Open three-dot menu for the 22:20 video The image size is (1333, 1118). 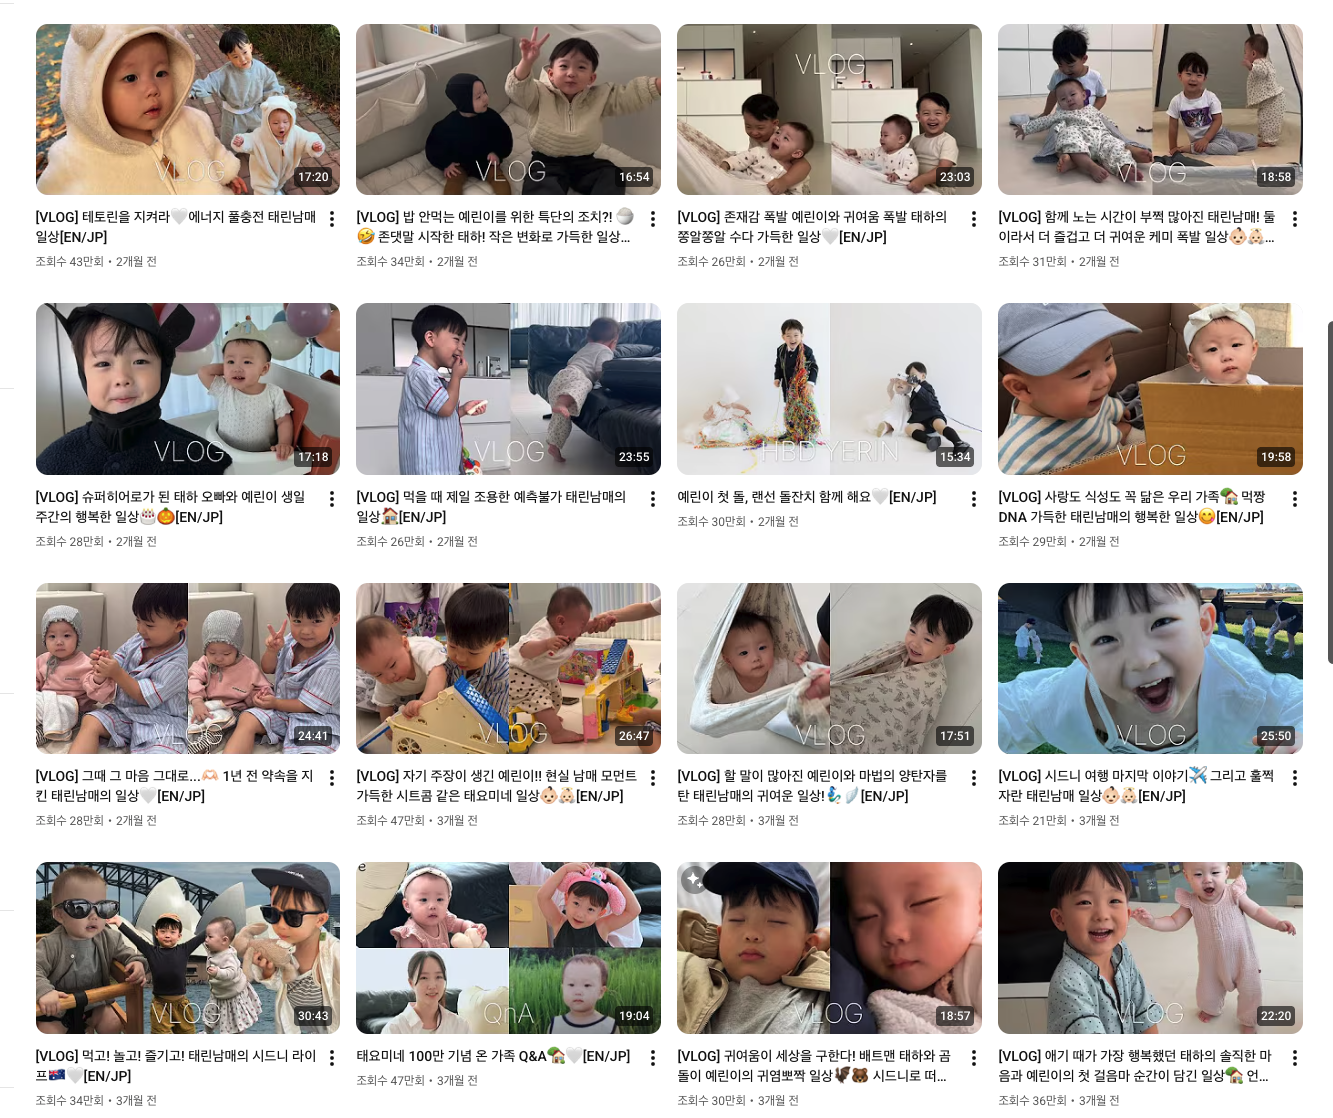pyautogui.click(x=1295, y=1058)
